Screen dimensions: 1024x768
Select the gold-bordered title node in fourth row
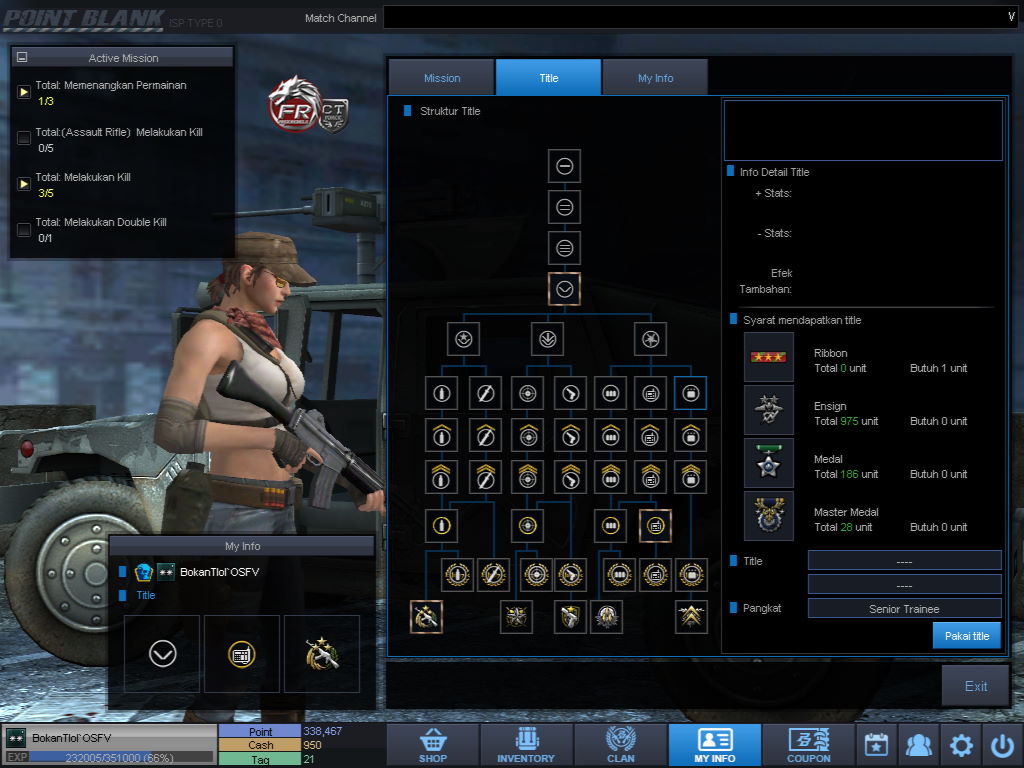(655, 526)
